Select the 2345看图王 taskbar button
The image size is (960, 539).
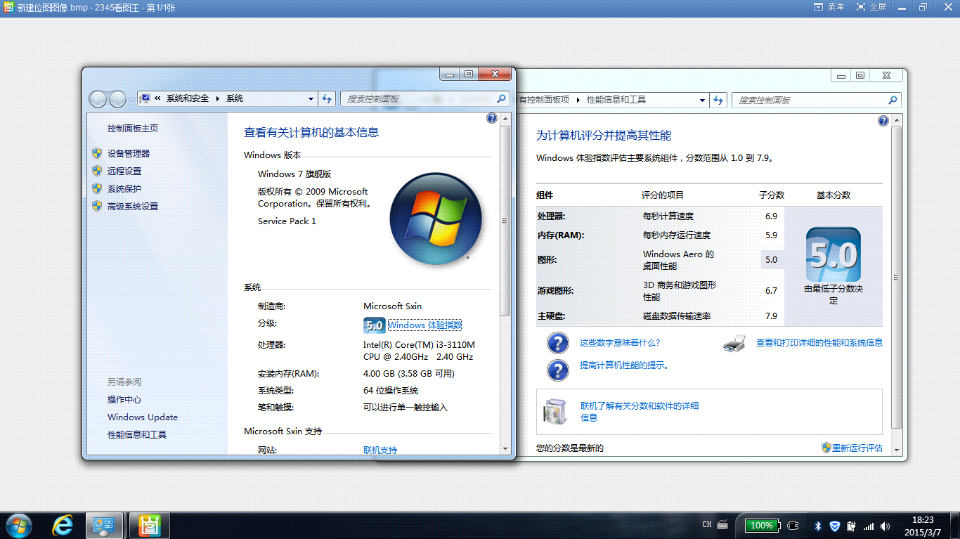[x=149, y=526]
